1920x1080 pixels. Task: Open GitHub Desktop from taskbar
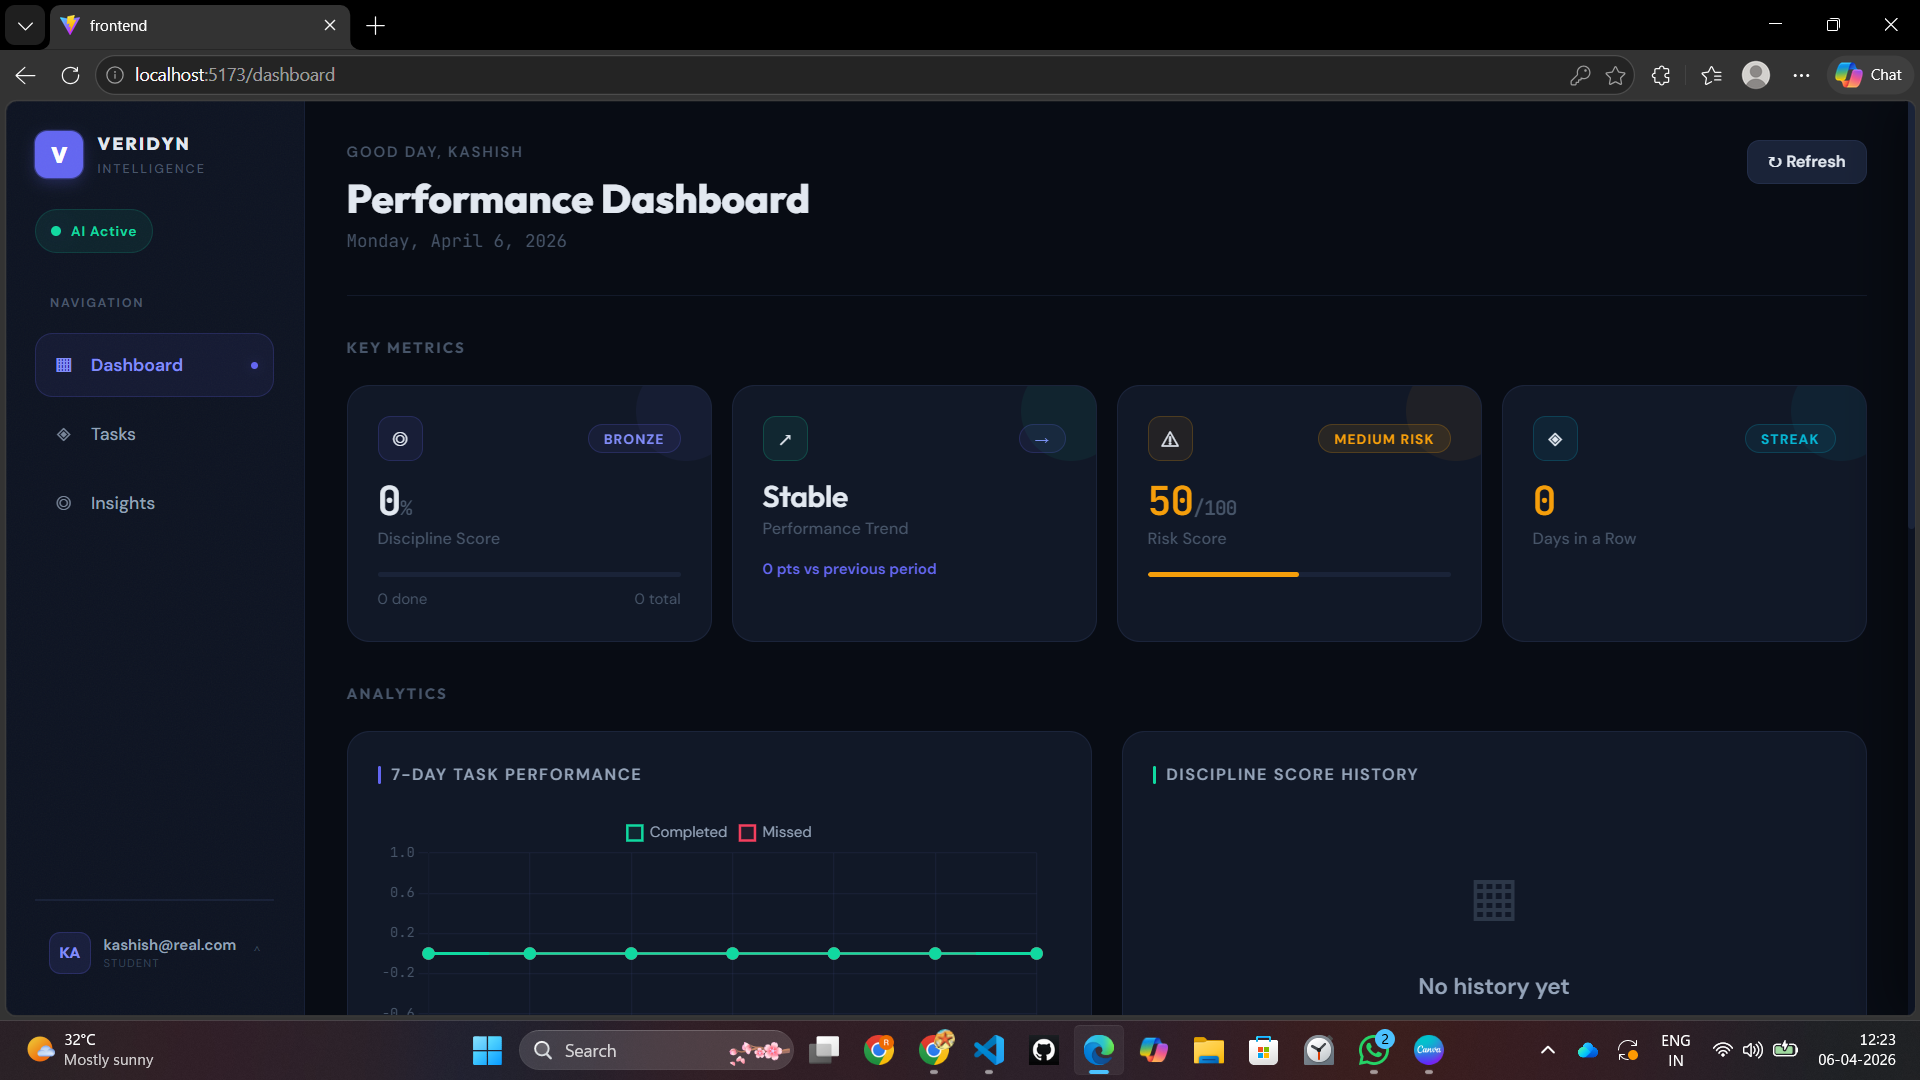(x=1044, y=1050)
